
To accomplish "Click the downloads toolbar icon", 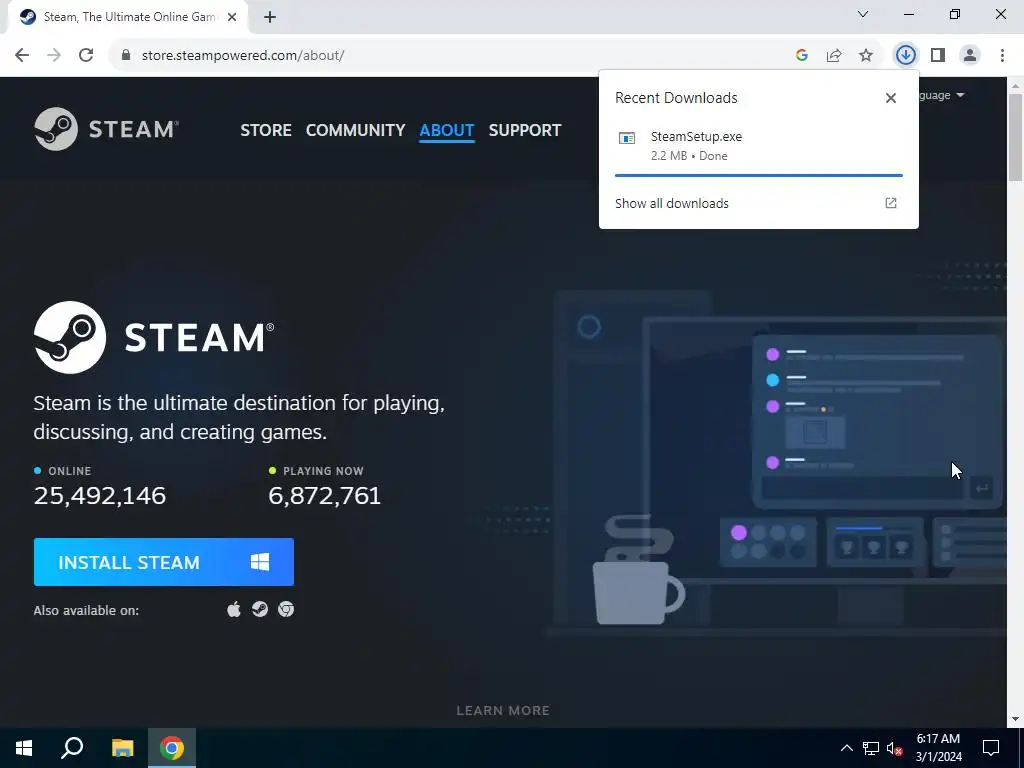I will (x=905, y=55).
